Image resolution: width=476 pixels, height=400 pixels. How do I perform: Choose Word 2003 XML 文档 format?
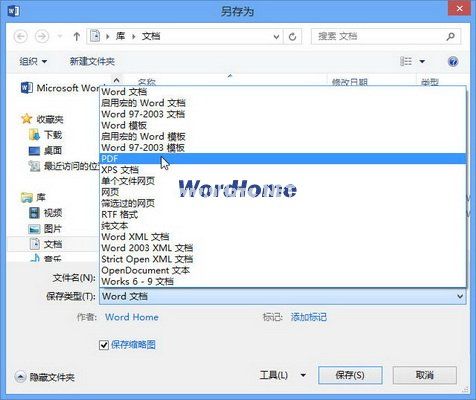pyautogui.click(x=283, y=248)
